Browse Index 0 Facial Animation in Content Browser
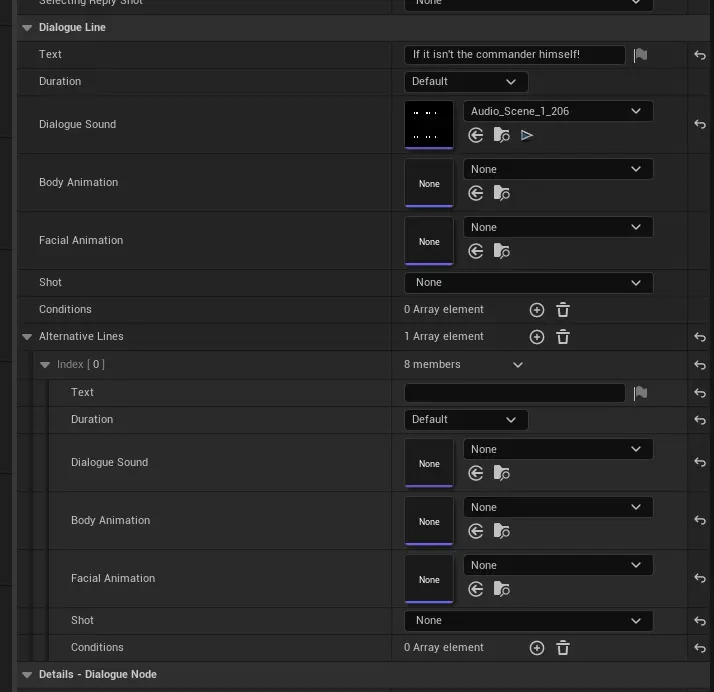Image resolution: width=714 pixels, height=692 pixels. [501, 589]
